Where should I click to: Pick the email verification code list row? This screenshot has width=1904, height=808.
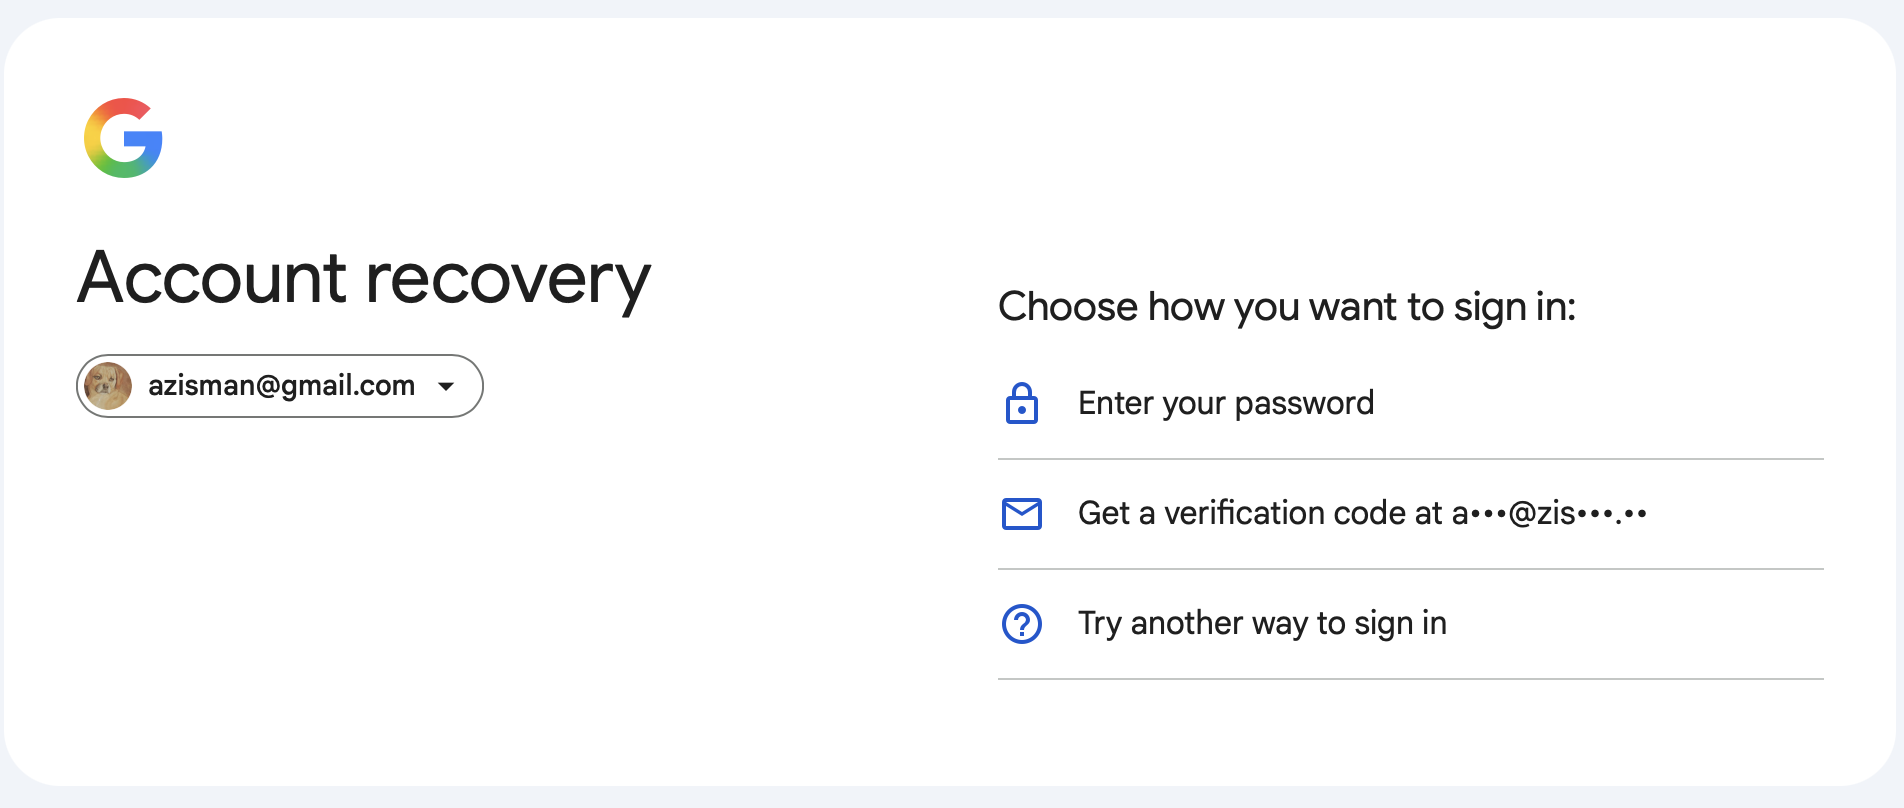1411,514
